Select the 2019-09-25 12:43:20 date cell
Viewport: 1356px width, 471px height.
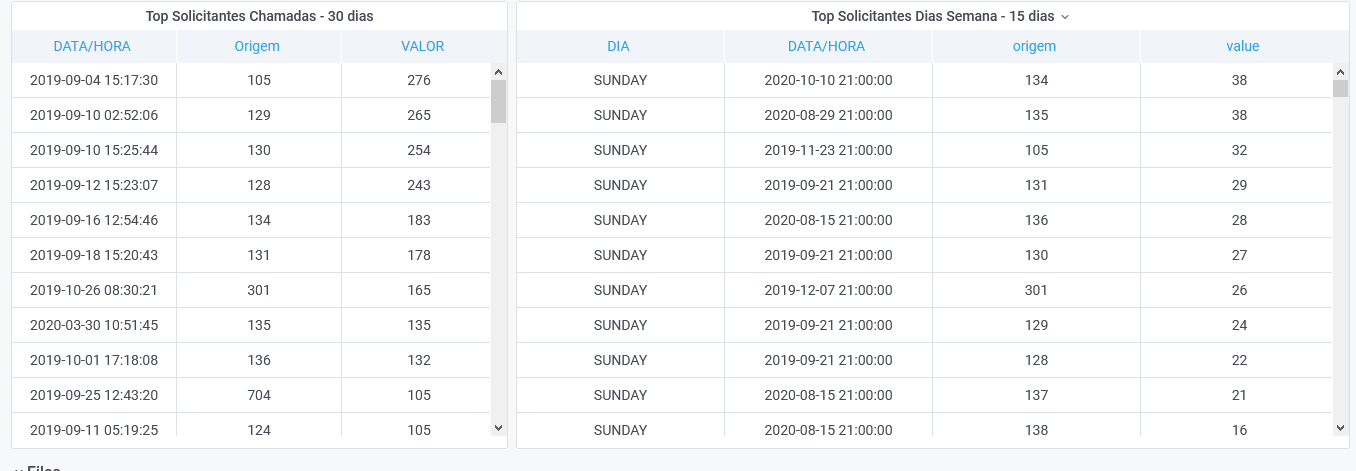tap(94, 395)
